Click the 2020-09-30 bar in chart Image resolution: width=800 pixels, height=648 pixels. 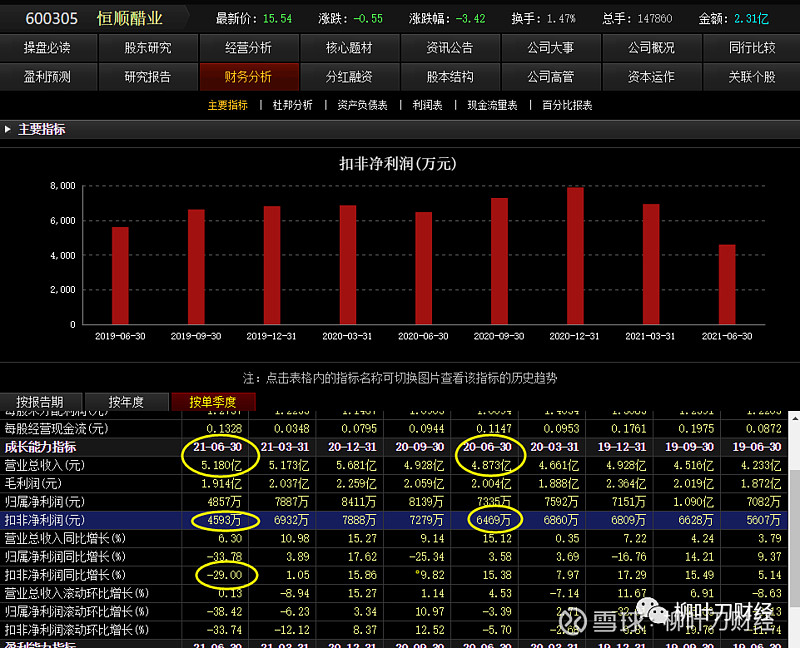tap(499, 261)
